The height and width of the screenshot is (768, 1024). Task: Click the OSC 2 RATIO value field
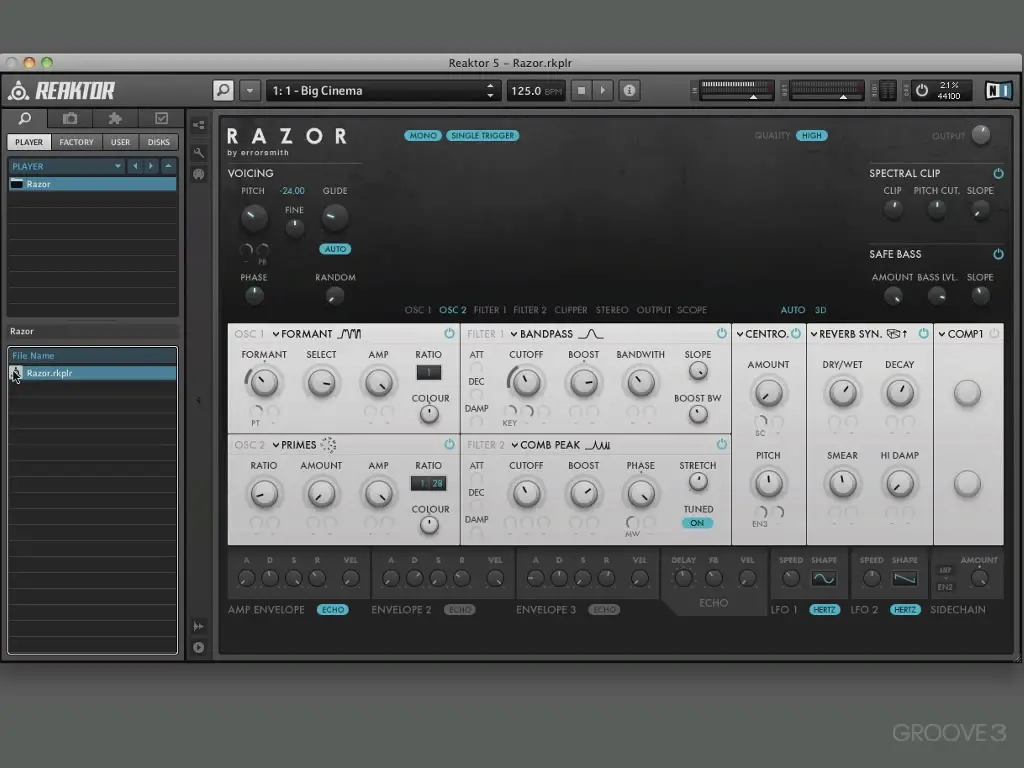coord(428,483)
